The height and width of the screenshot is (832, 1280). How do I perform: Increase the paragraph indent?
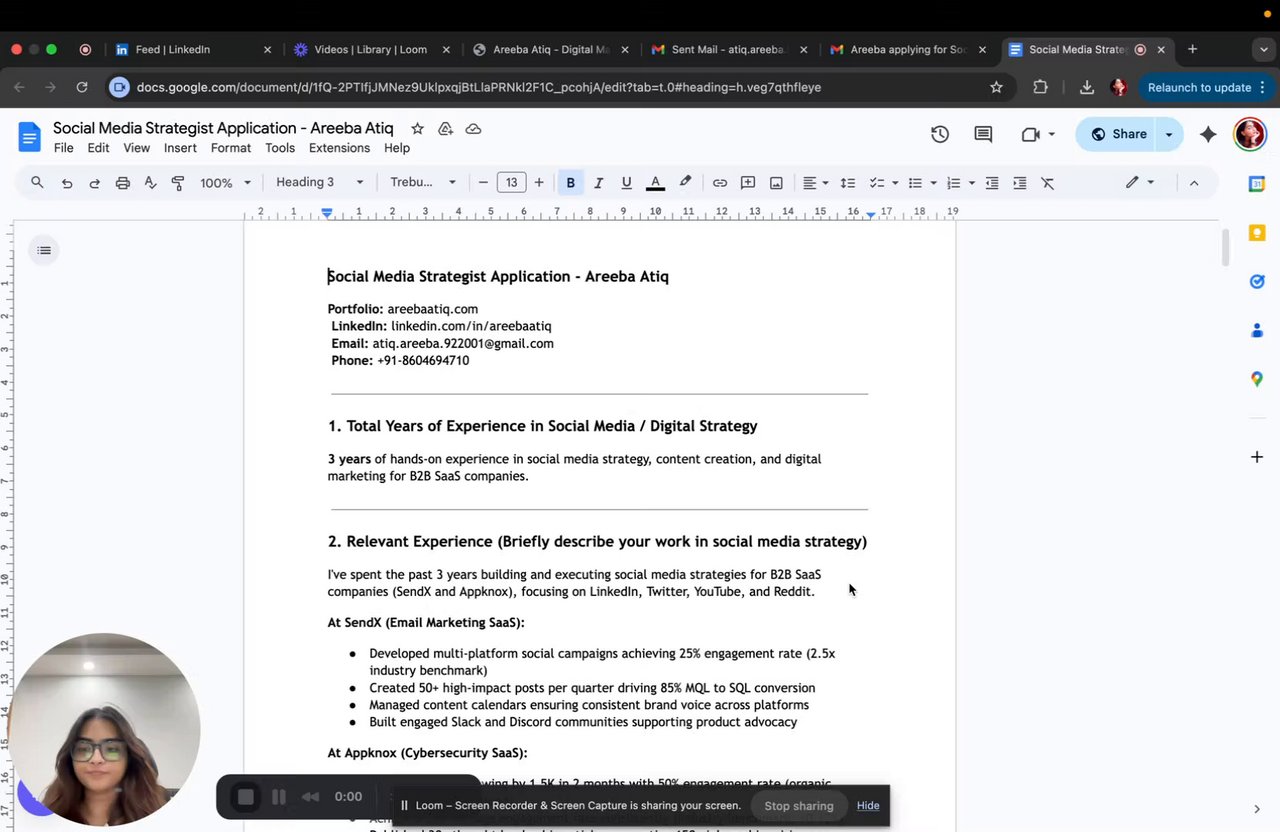1020,183
